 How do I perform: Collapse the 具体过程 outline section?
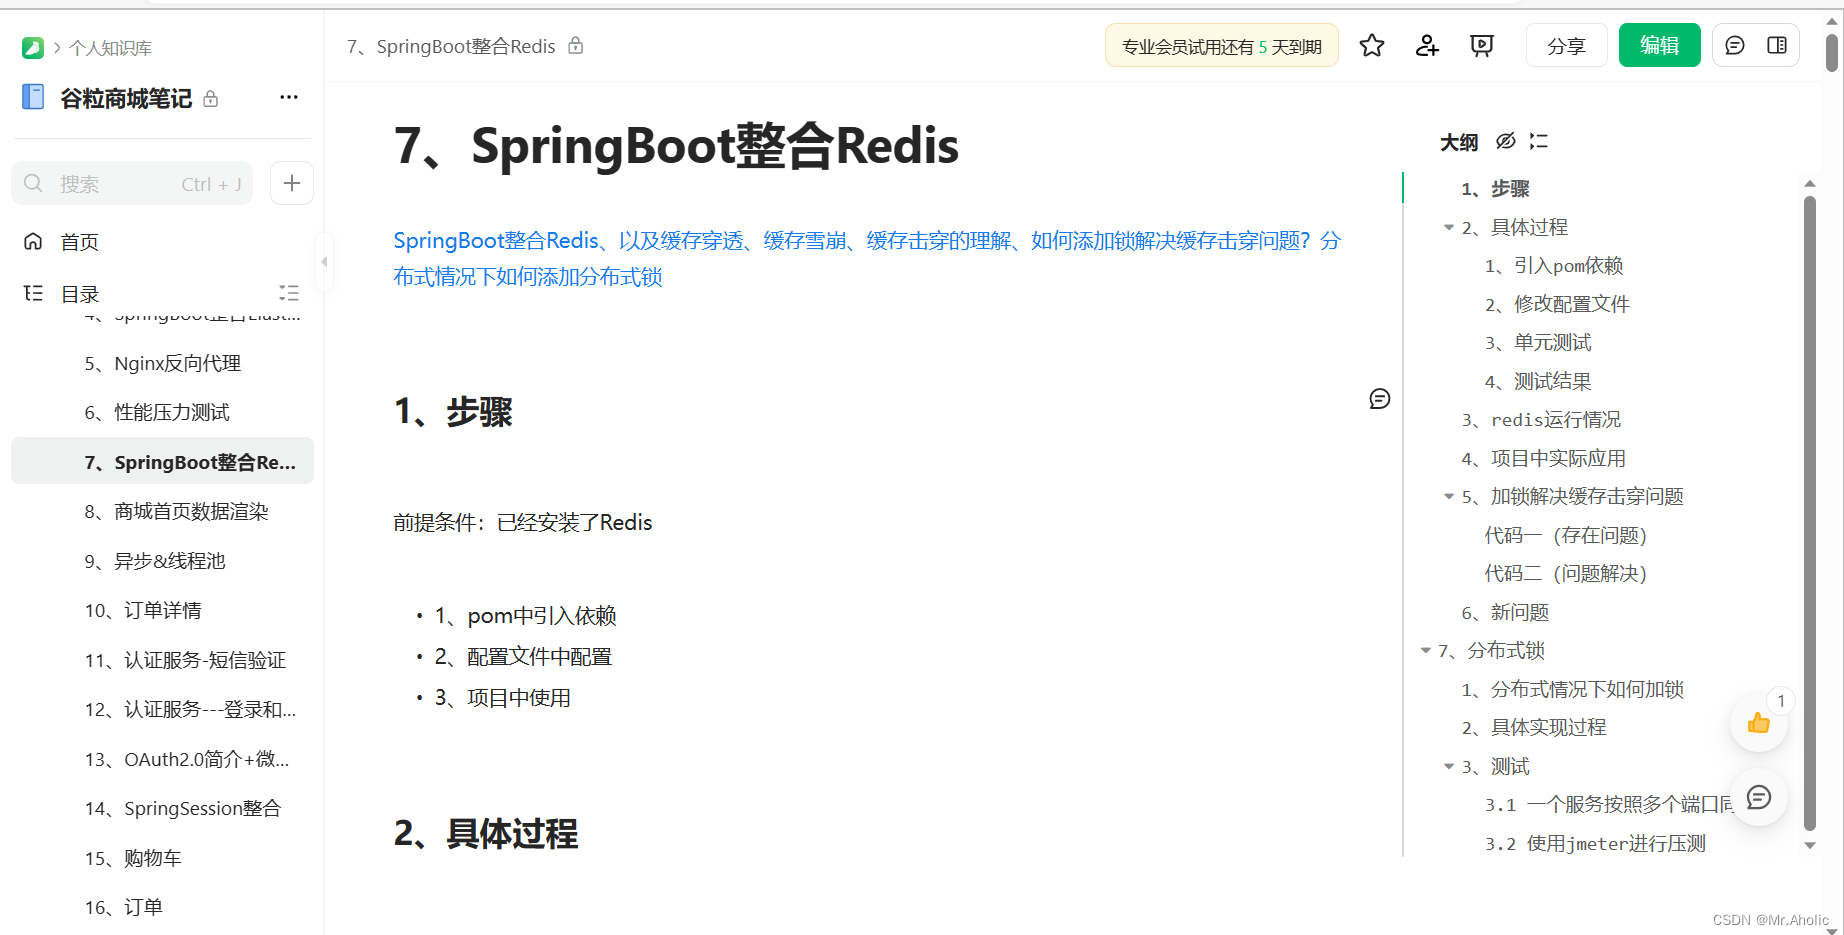[x=1449, y=227]
